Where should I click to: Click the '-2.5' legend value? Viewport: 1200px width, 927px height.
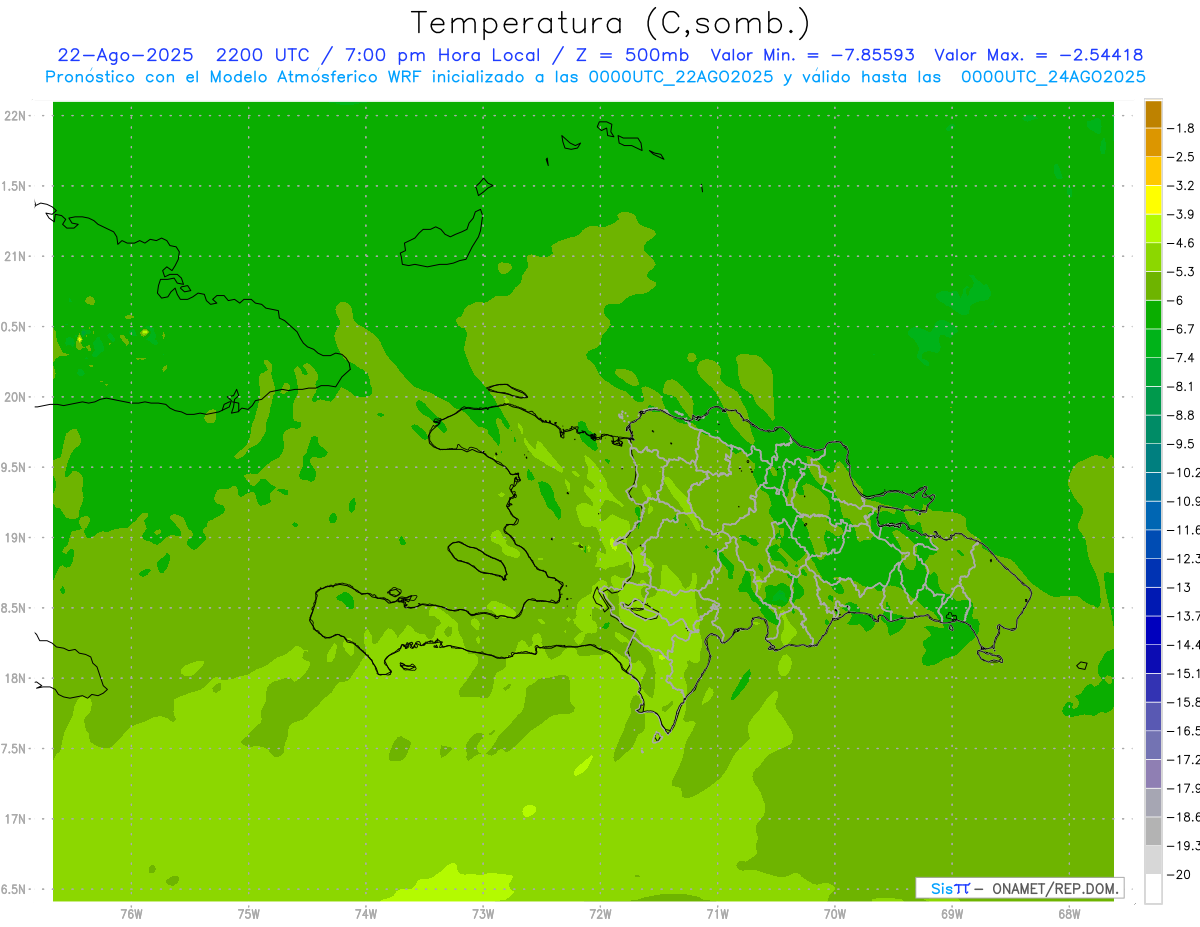click(x=1181, y=157)
